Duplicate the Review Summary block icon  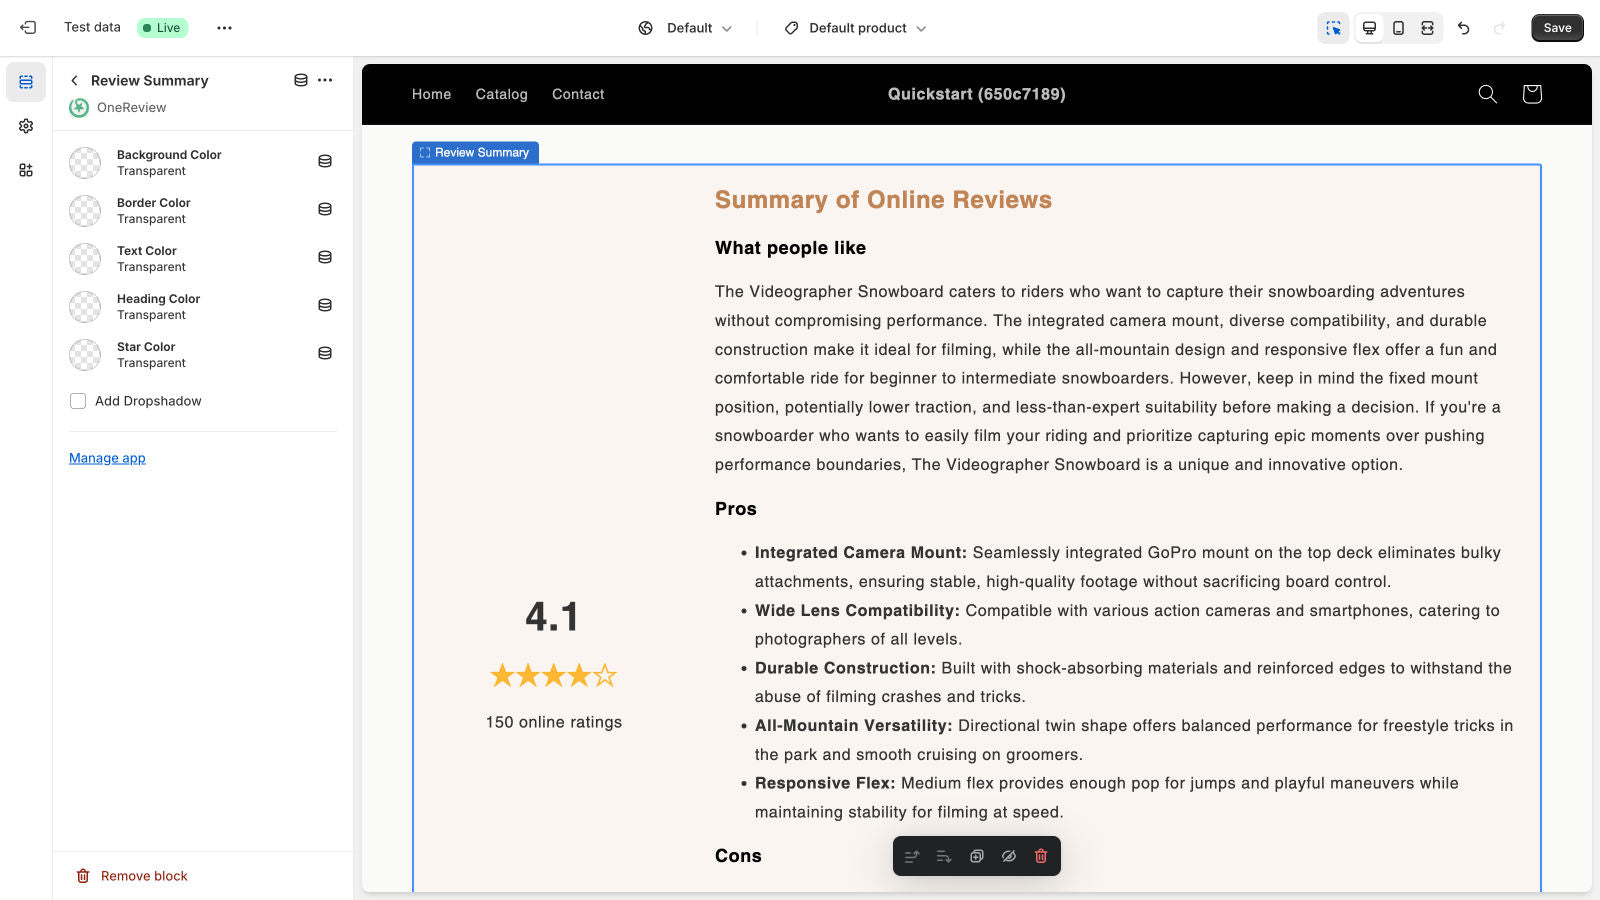click(976, 856)
